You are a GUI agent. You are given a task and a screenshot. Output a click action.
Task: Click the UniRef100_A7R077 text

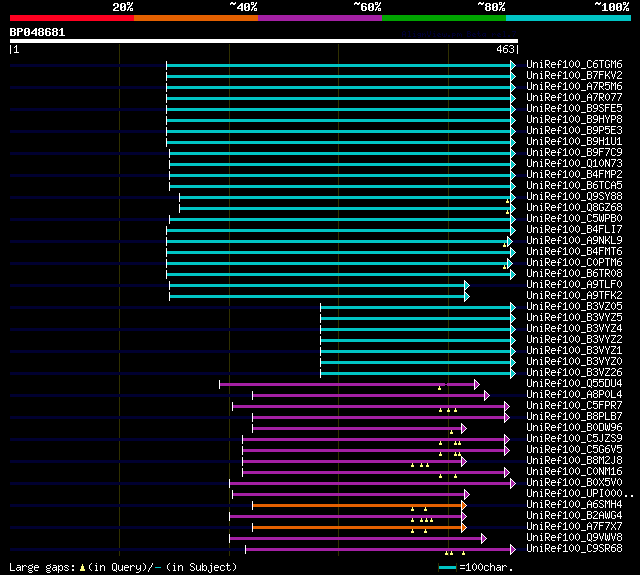pos(574,98)
